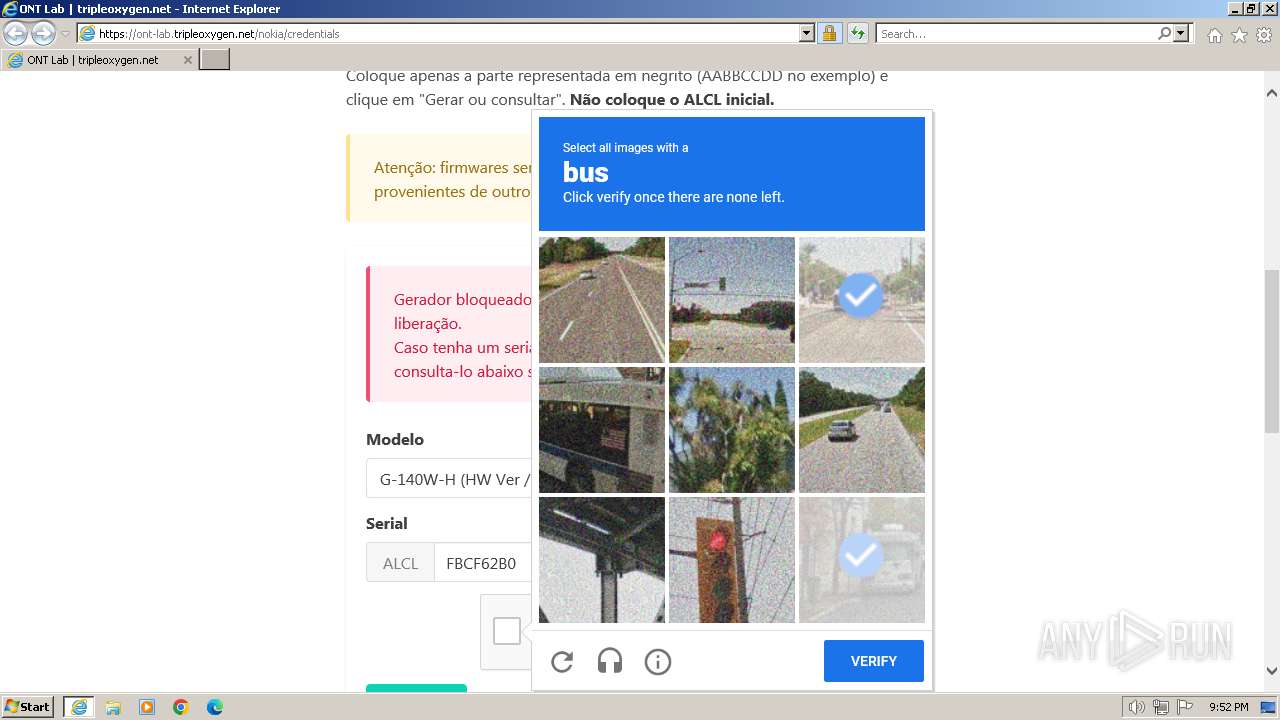Switch to the audio captcha challenge

tap(610, 661)
